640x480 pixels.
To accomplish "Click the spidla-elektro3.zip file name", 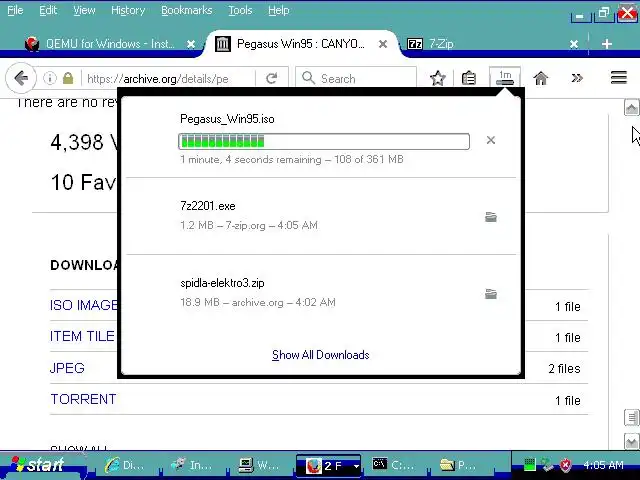I will tap(222, 283).
